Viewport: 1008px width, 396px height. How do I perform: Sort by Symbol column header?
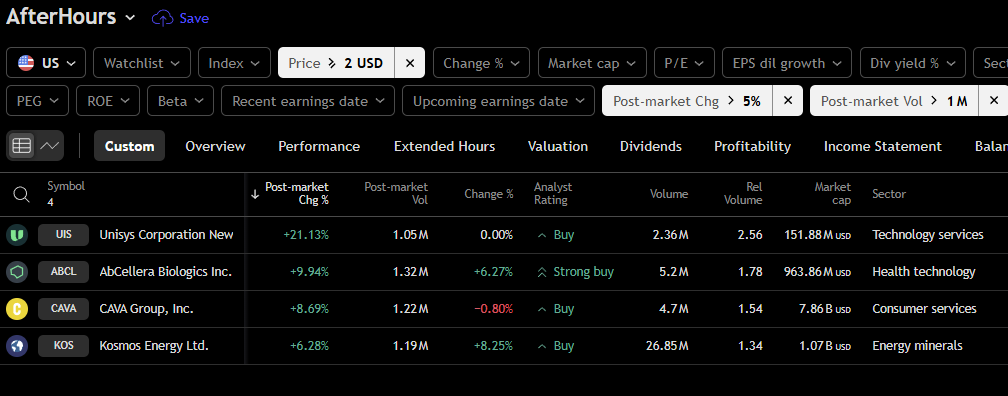pyautogui.click(x=66, y=186)
